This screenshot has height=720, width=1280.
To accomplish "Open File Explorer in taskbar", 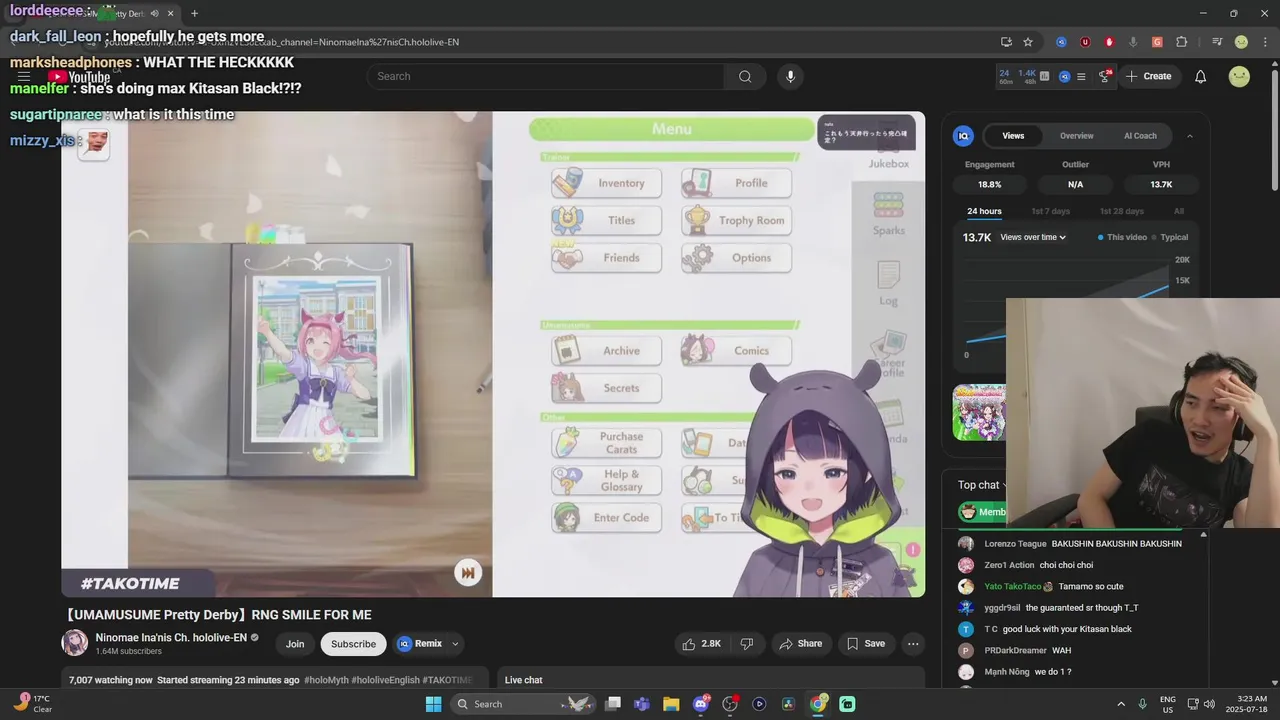I will (x=671, y=704).
